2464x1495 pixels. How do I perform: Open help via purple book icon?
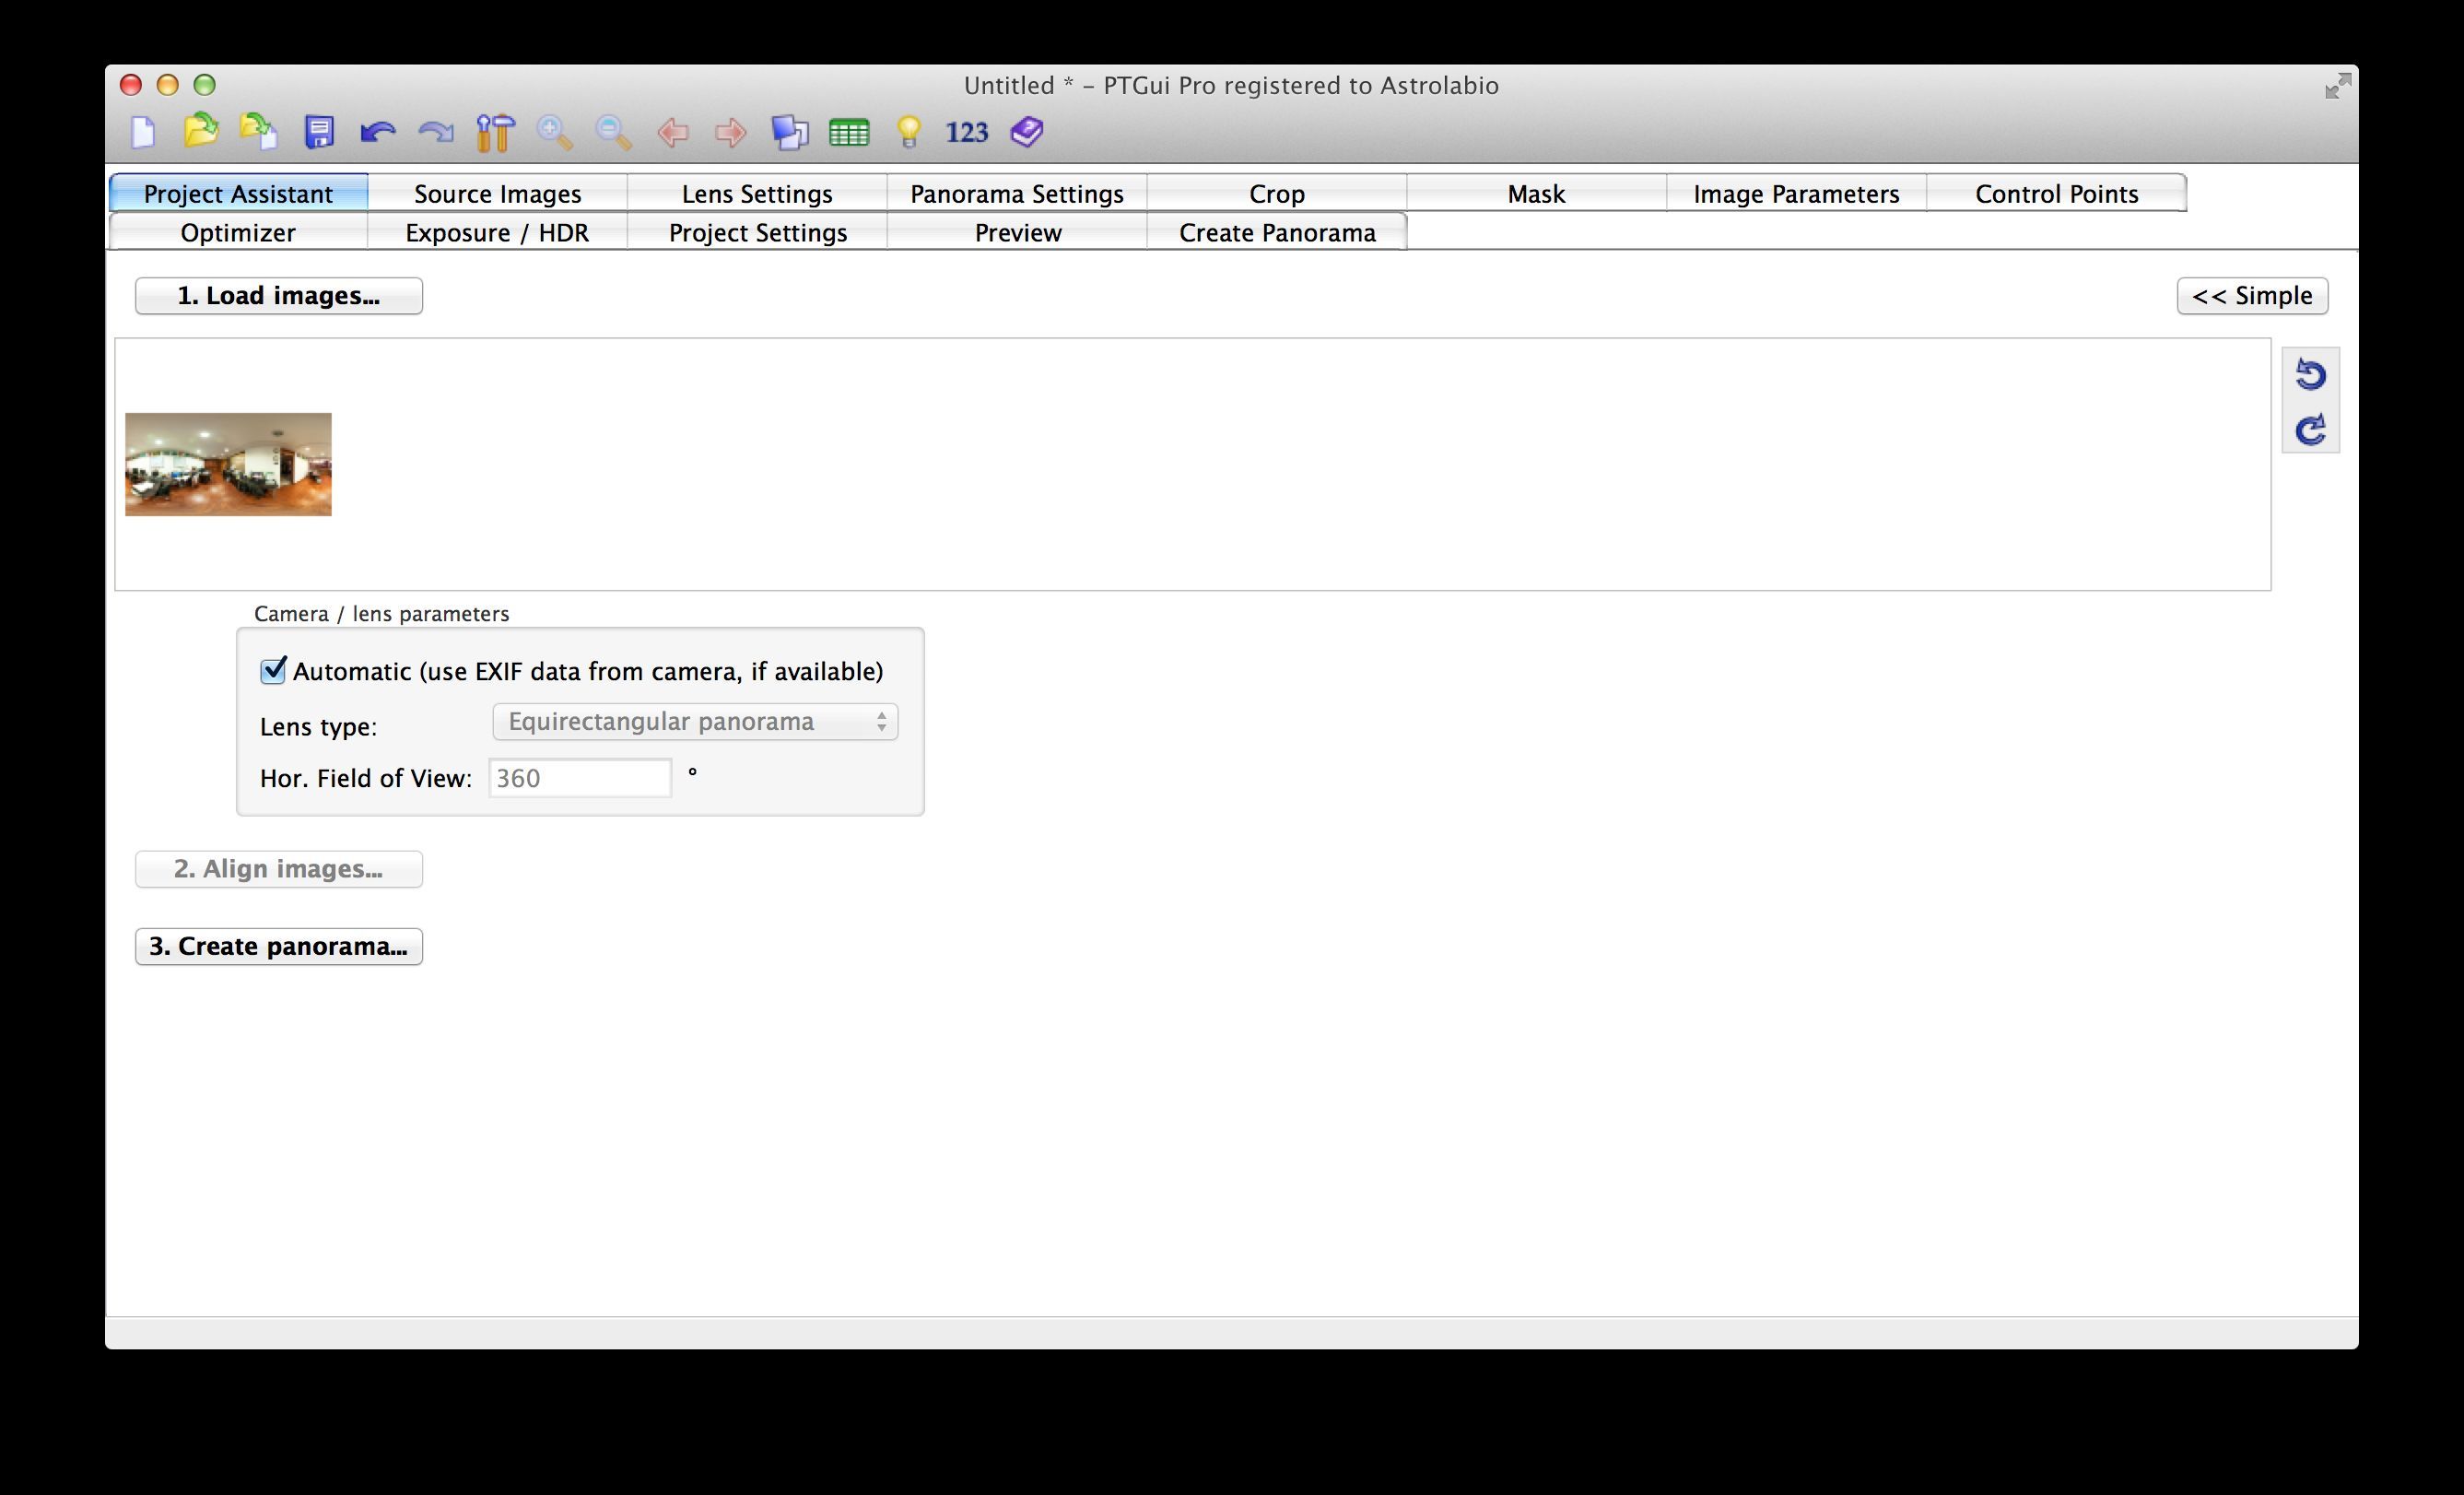pyautogui.click(x=1027, y=132)
